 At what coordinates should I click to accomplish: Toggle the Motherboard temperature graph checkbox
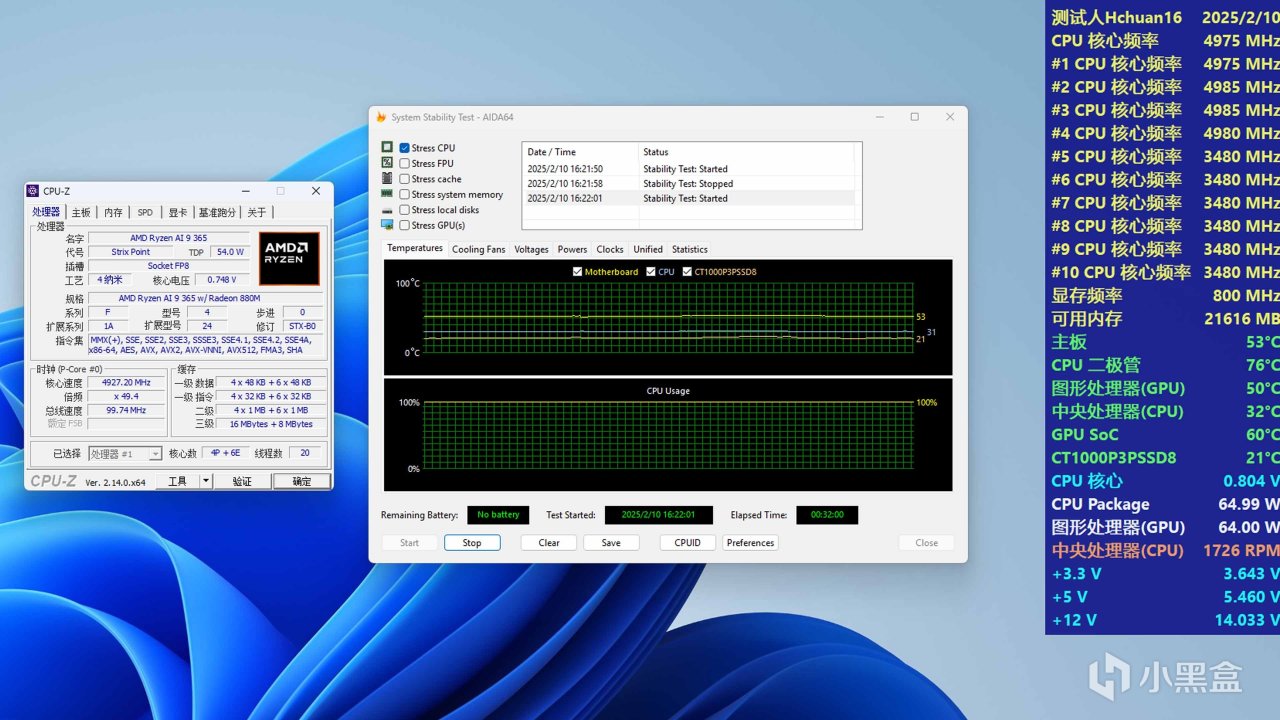(577, 272)
